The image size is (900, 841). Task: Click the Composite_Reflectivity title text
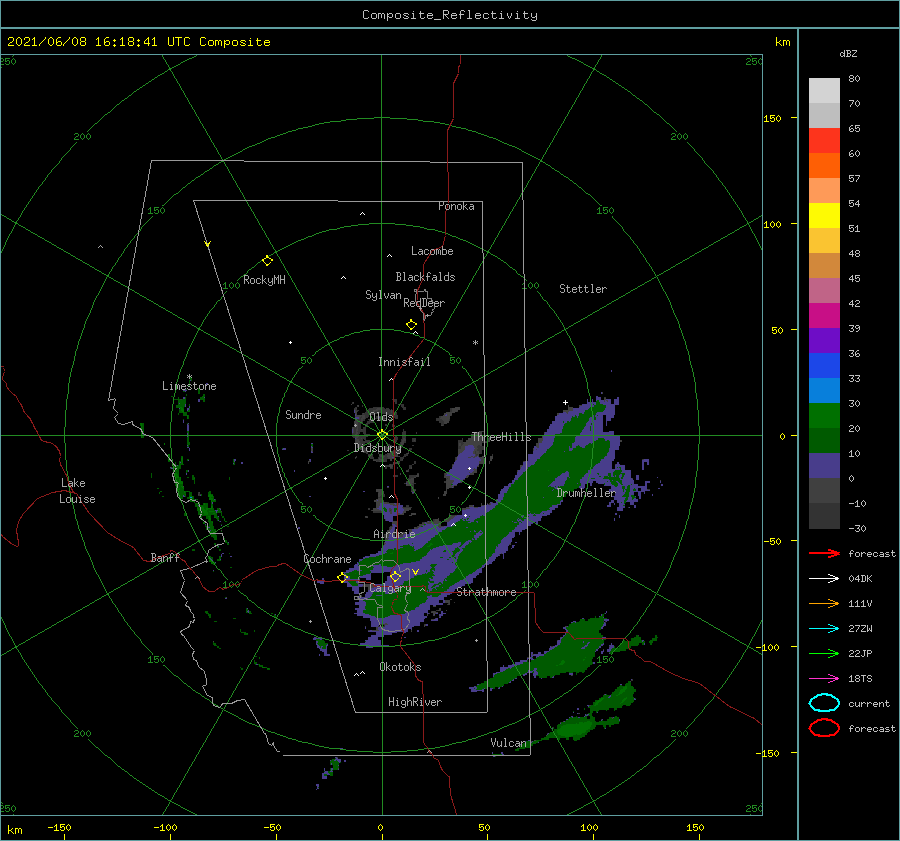pyautogui.click(x=450, y=15)
